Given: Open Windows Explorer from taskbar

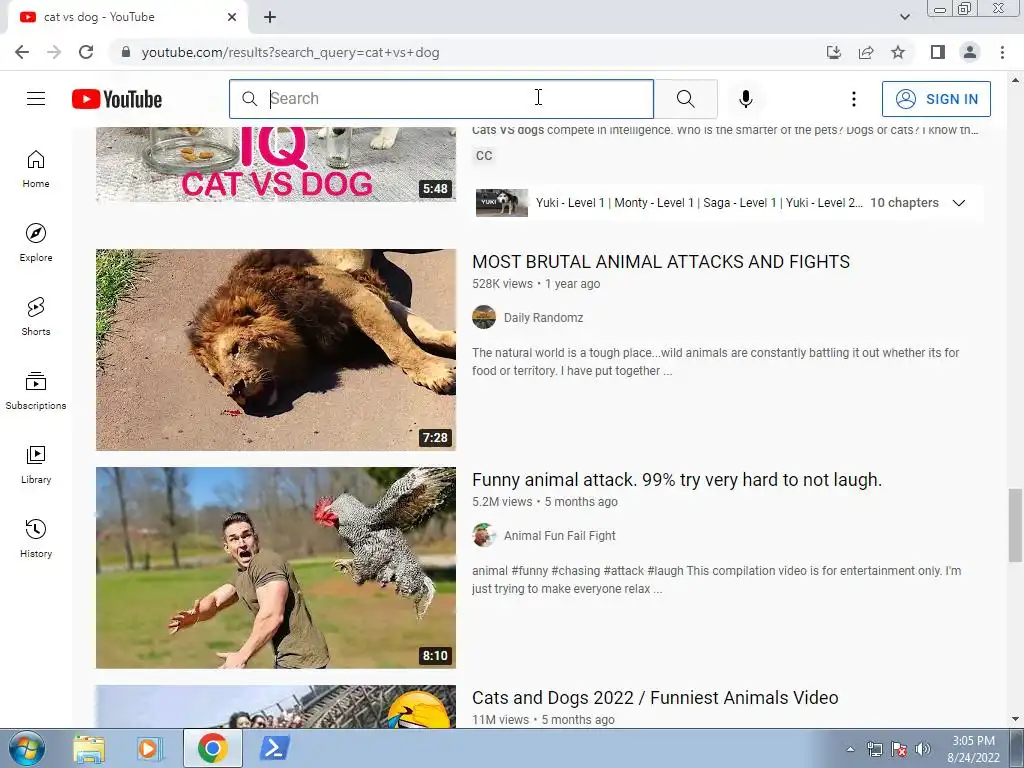Looking at the screenshot, I should [89, 748].
